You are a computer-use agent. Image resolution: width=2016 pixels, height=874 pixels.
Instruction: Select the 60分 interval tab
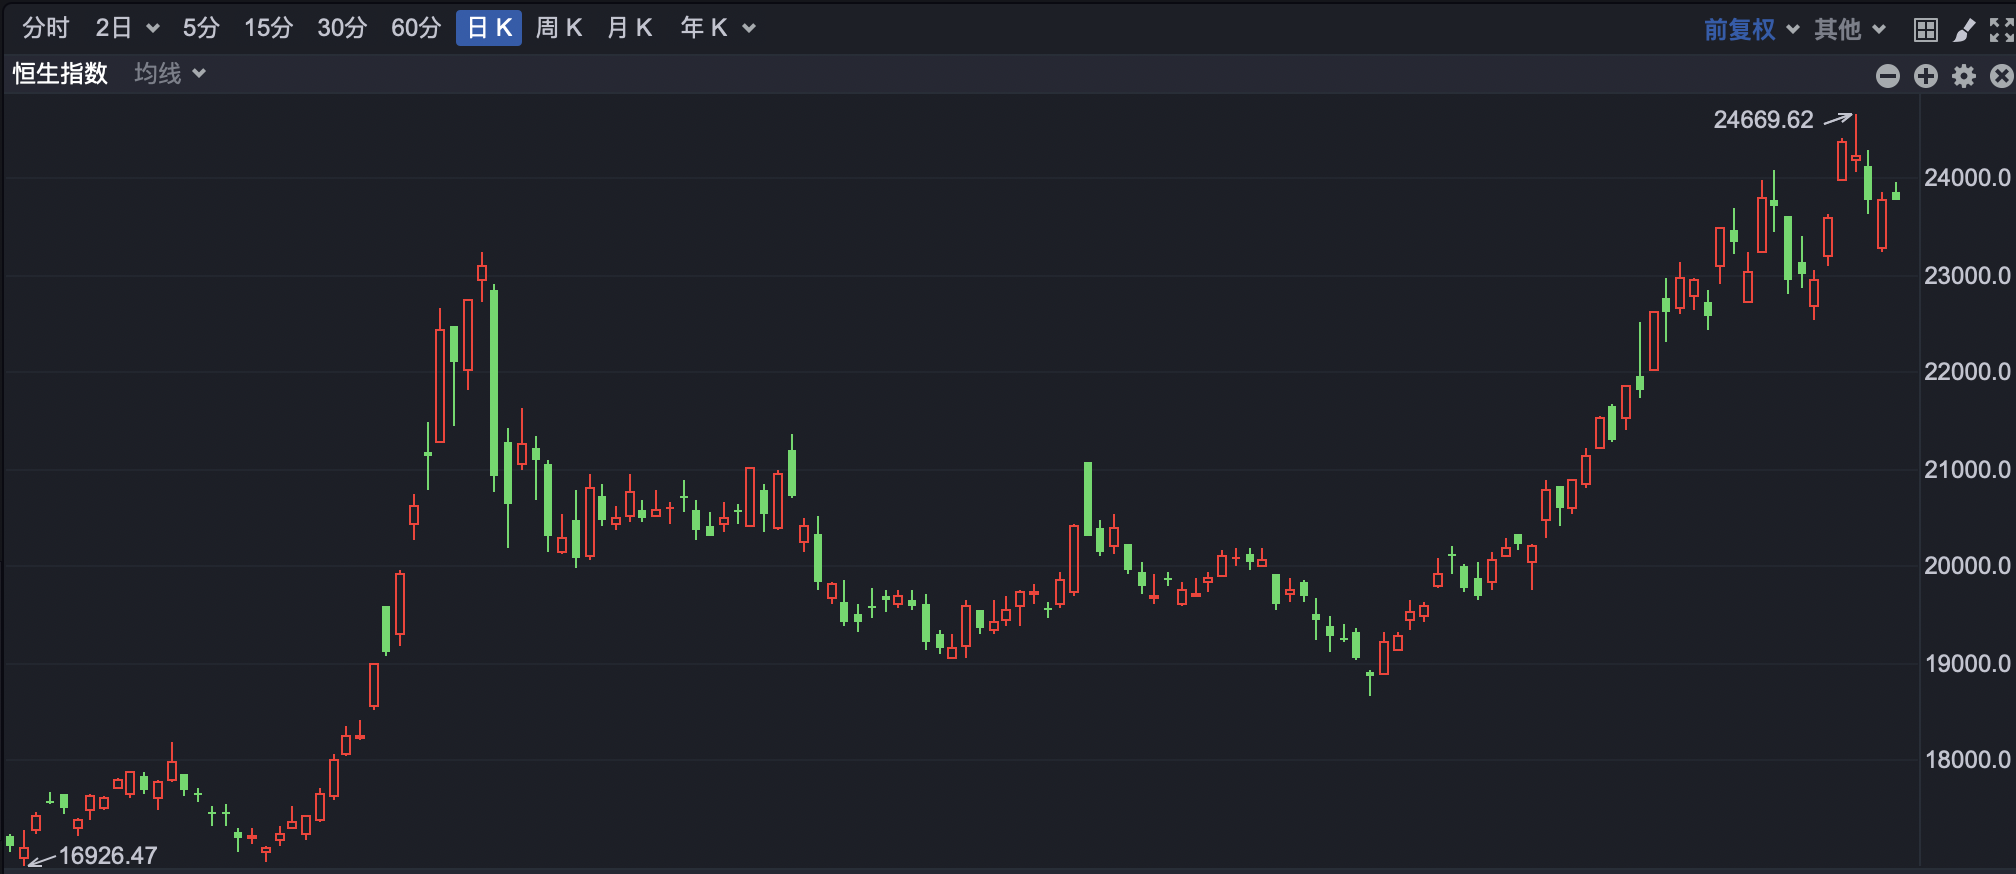415,28
